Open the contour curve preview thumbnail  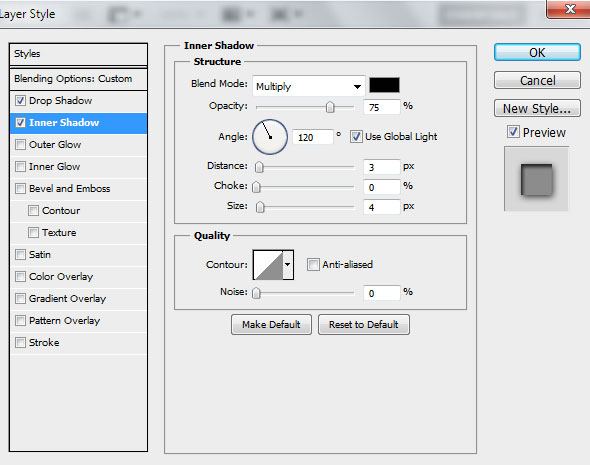pos(268,265)
